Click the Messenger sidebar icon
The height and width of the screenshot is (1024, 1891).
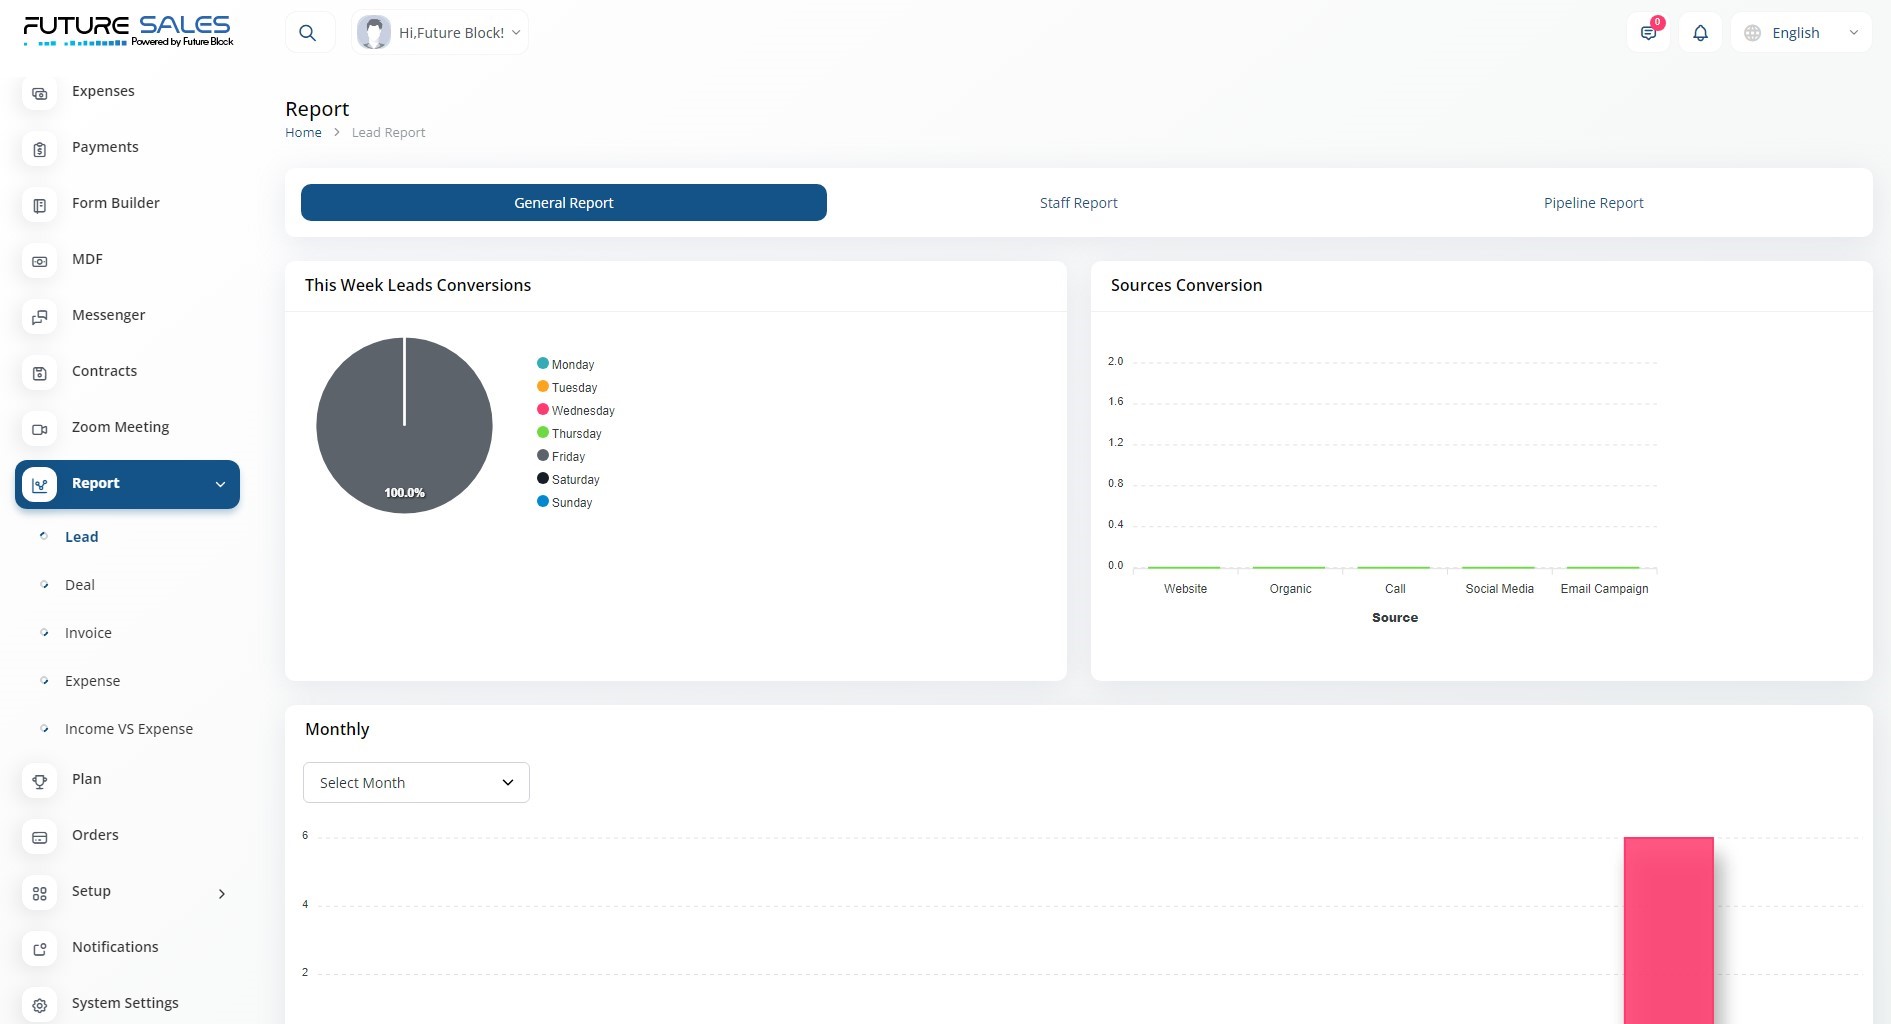(x=40, y=317)
